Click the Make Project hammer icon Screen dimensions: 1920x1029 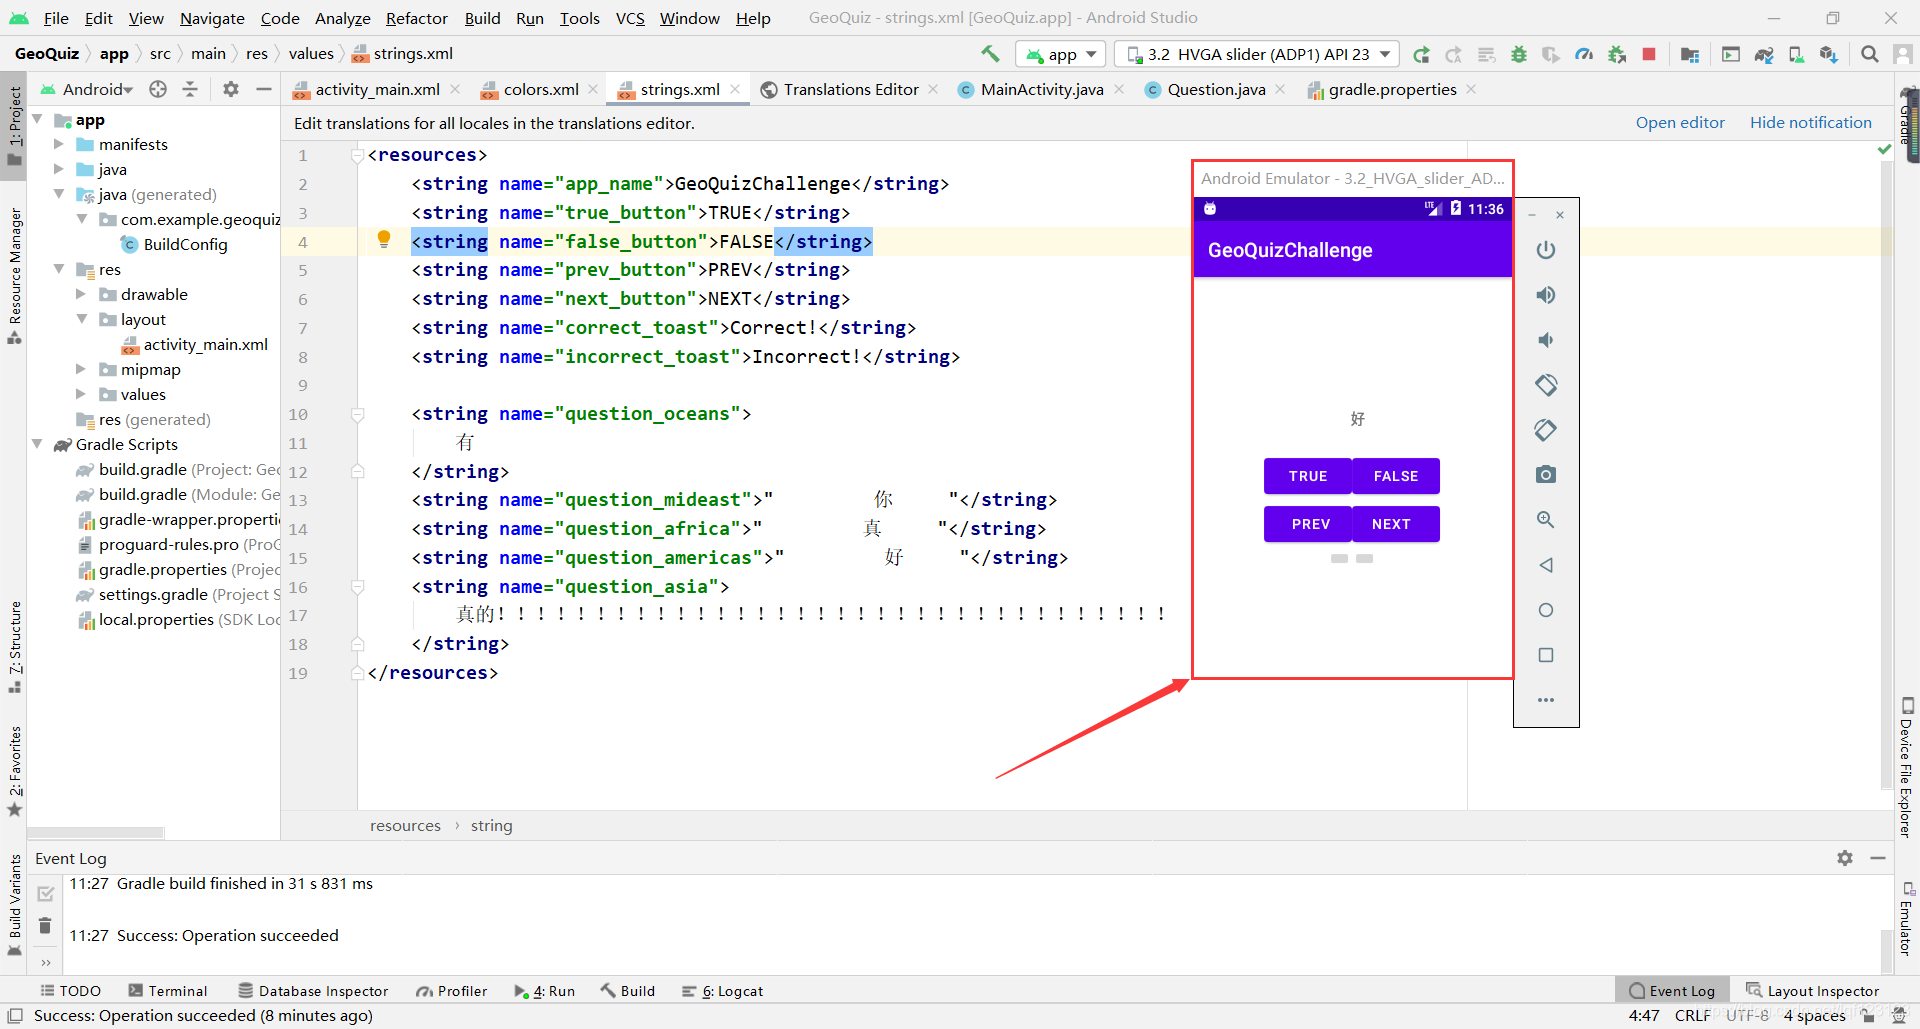(990, 54)
